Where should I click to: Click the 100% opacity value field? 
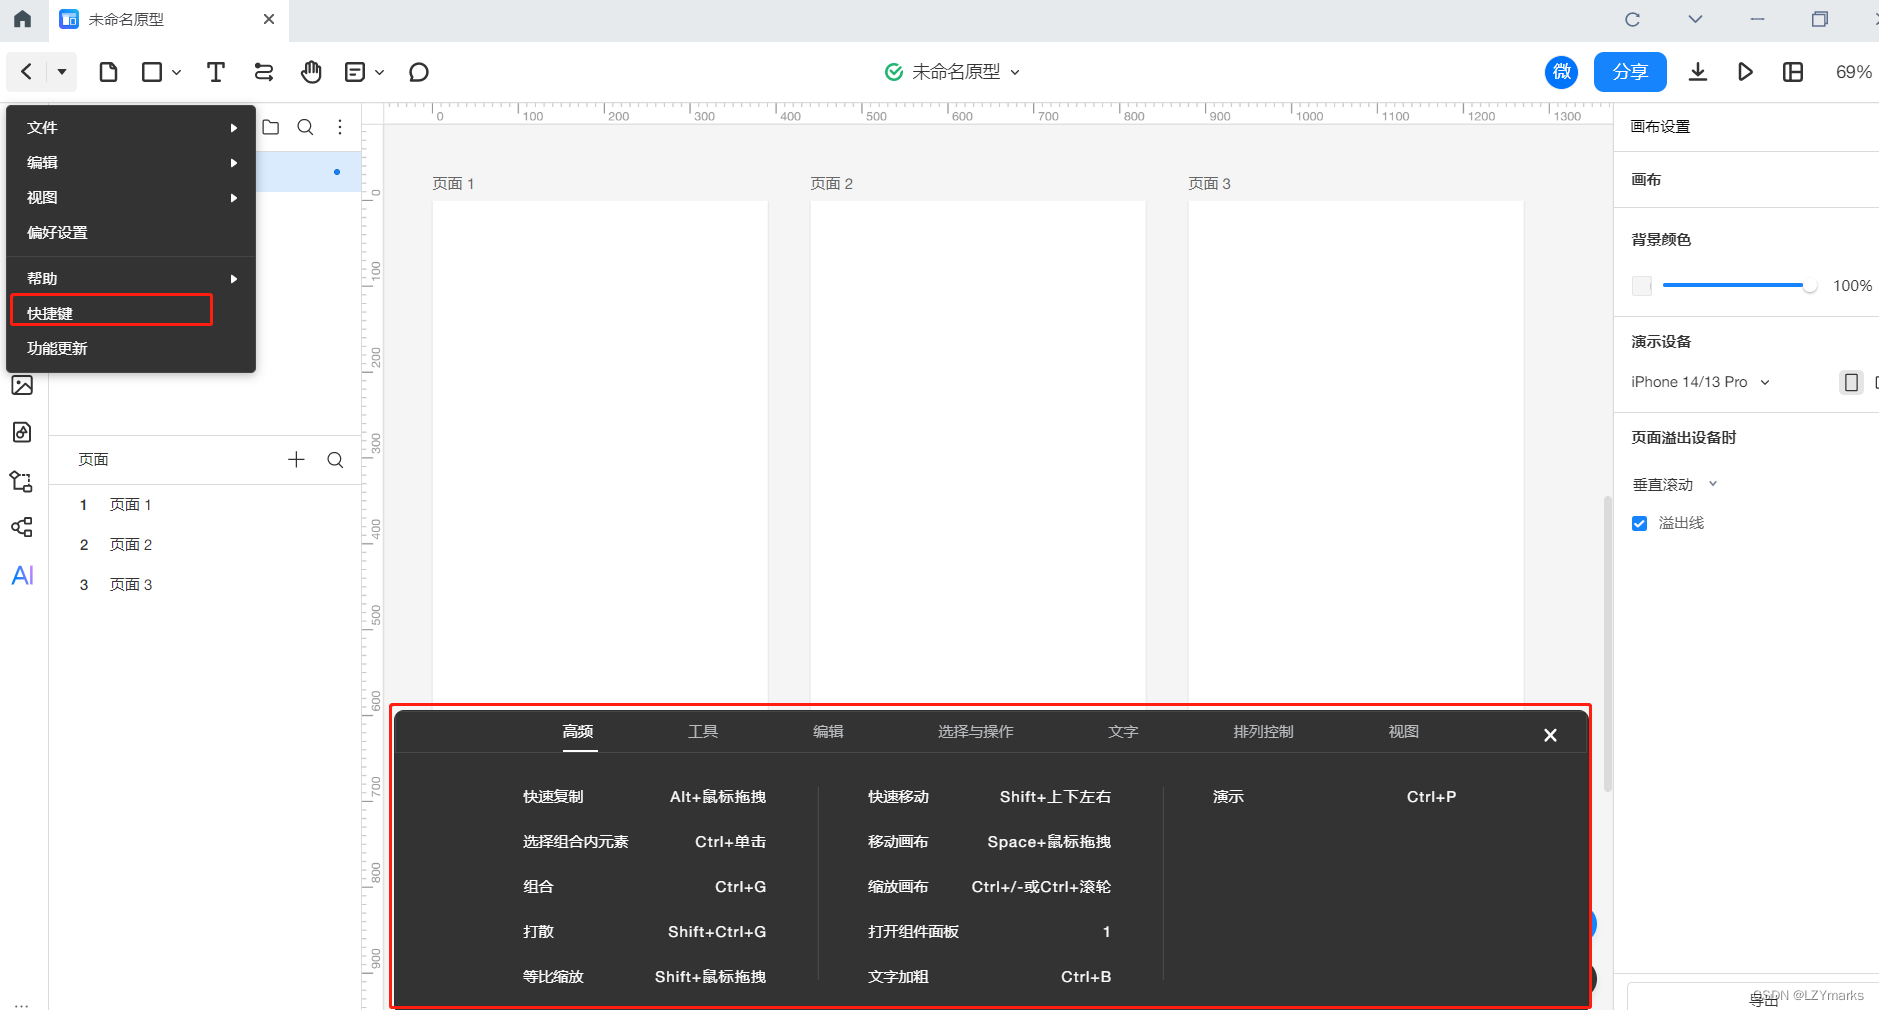[1852, 286]
